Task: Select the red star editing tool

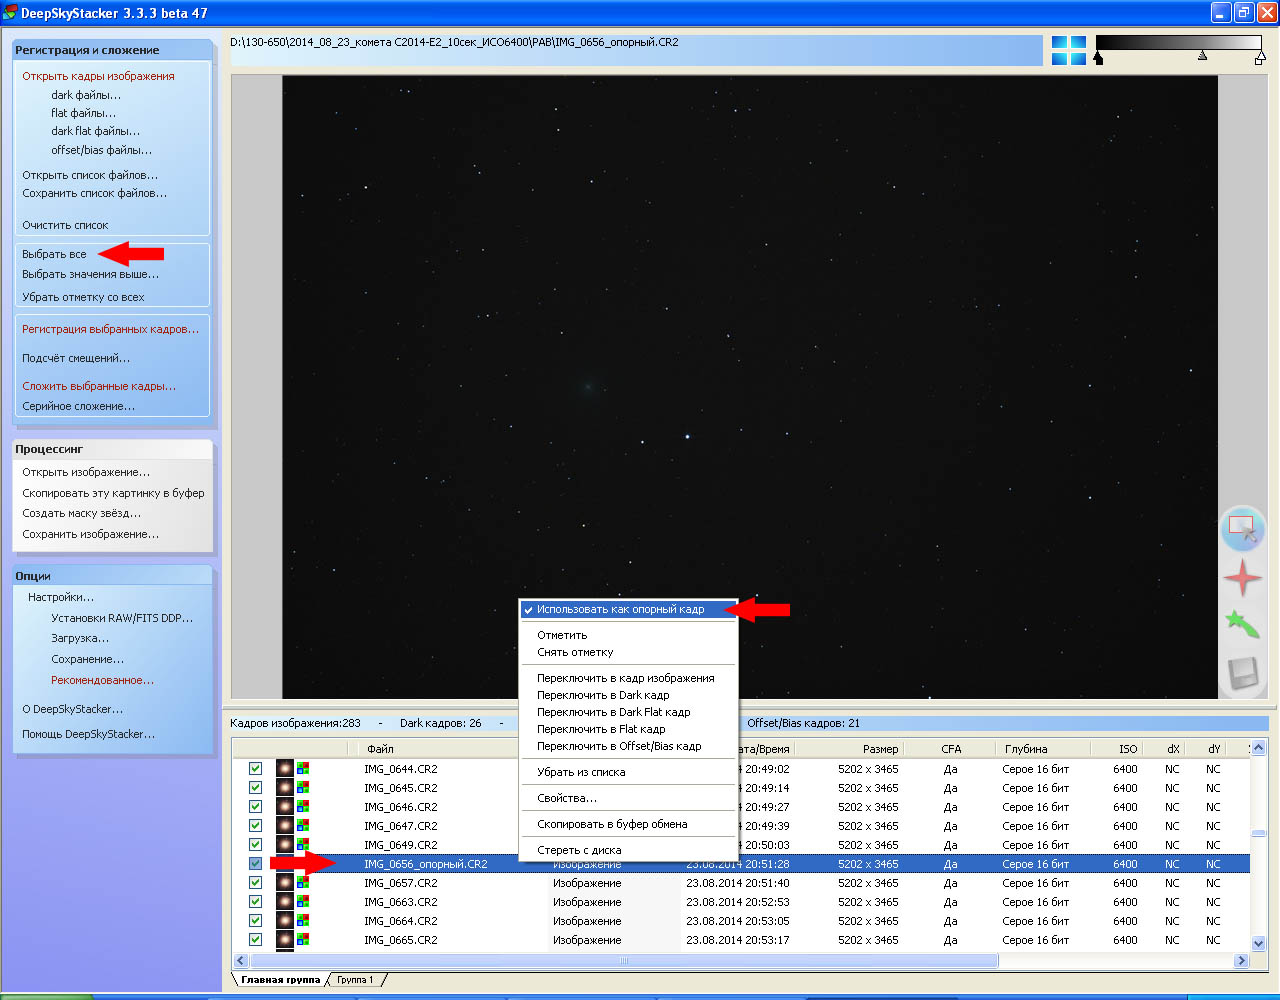Action: [1242, 577]
